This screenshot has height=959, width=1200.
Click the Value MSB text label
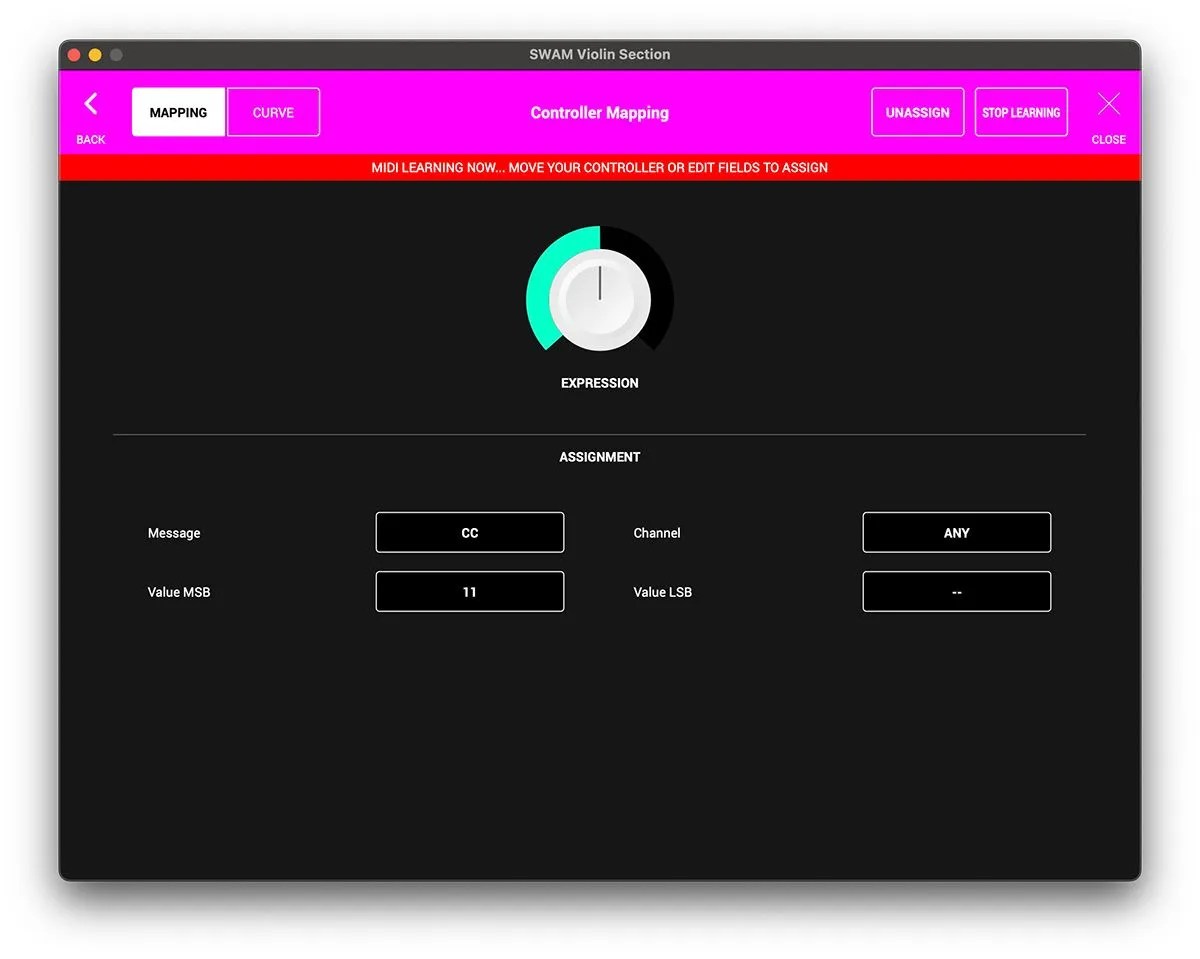point(179,592)
